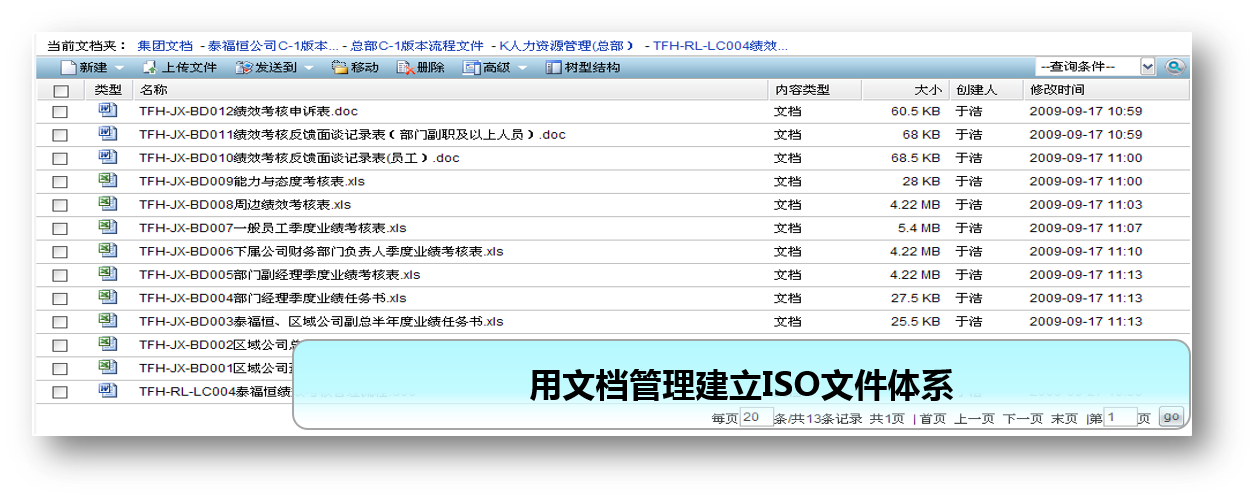The width and height of the screenshot is (1257, 501).
Task: Click Excel icon of the BD006 row
Action: tap(107, 250)
